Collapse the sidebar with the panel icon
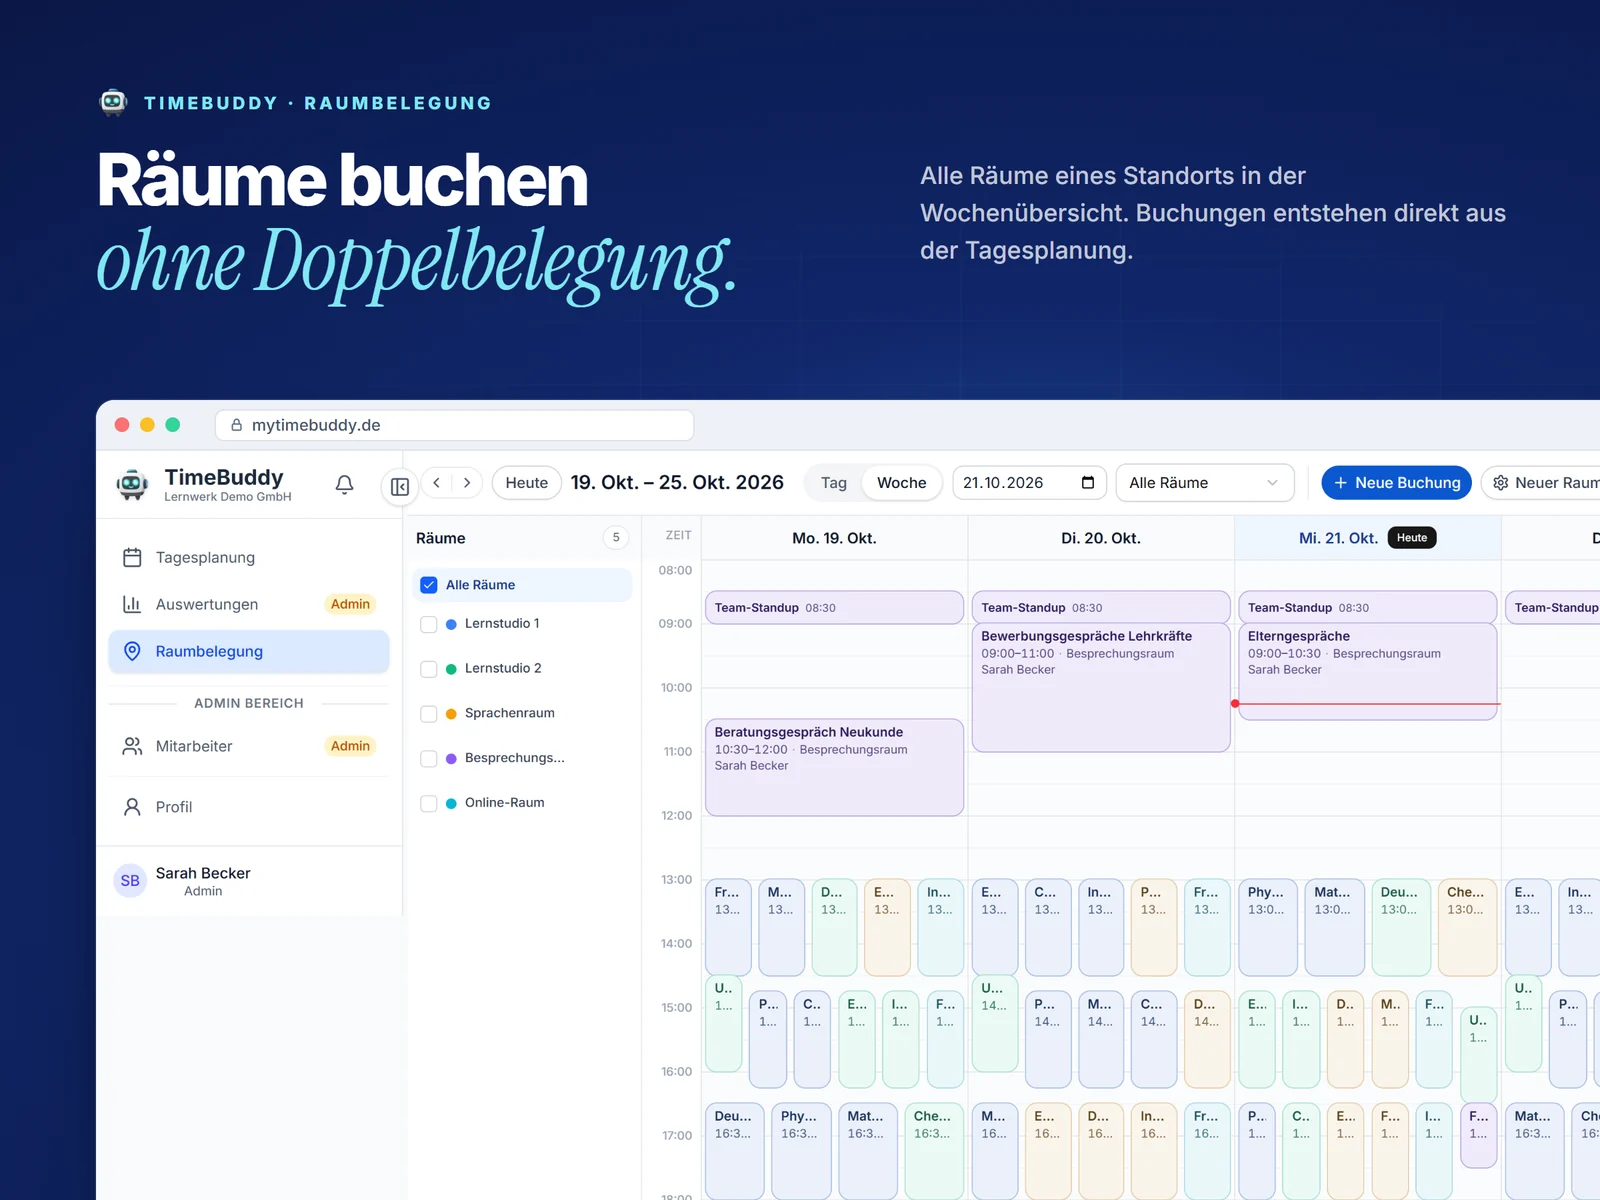Screen dimensions: 1600x1200 400,487
